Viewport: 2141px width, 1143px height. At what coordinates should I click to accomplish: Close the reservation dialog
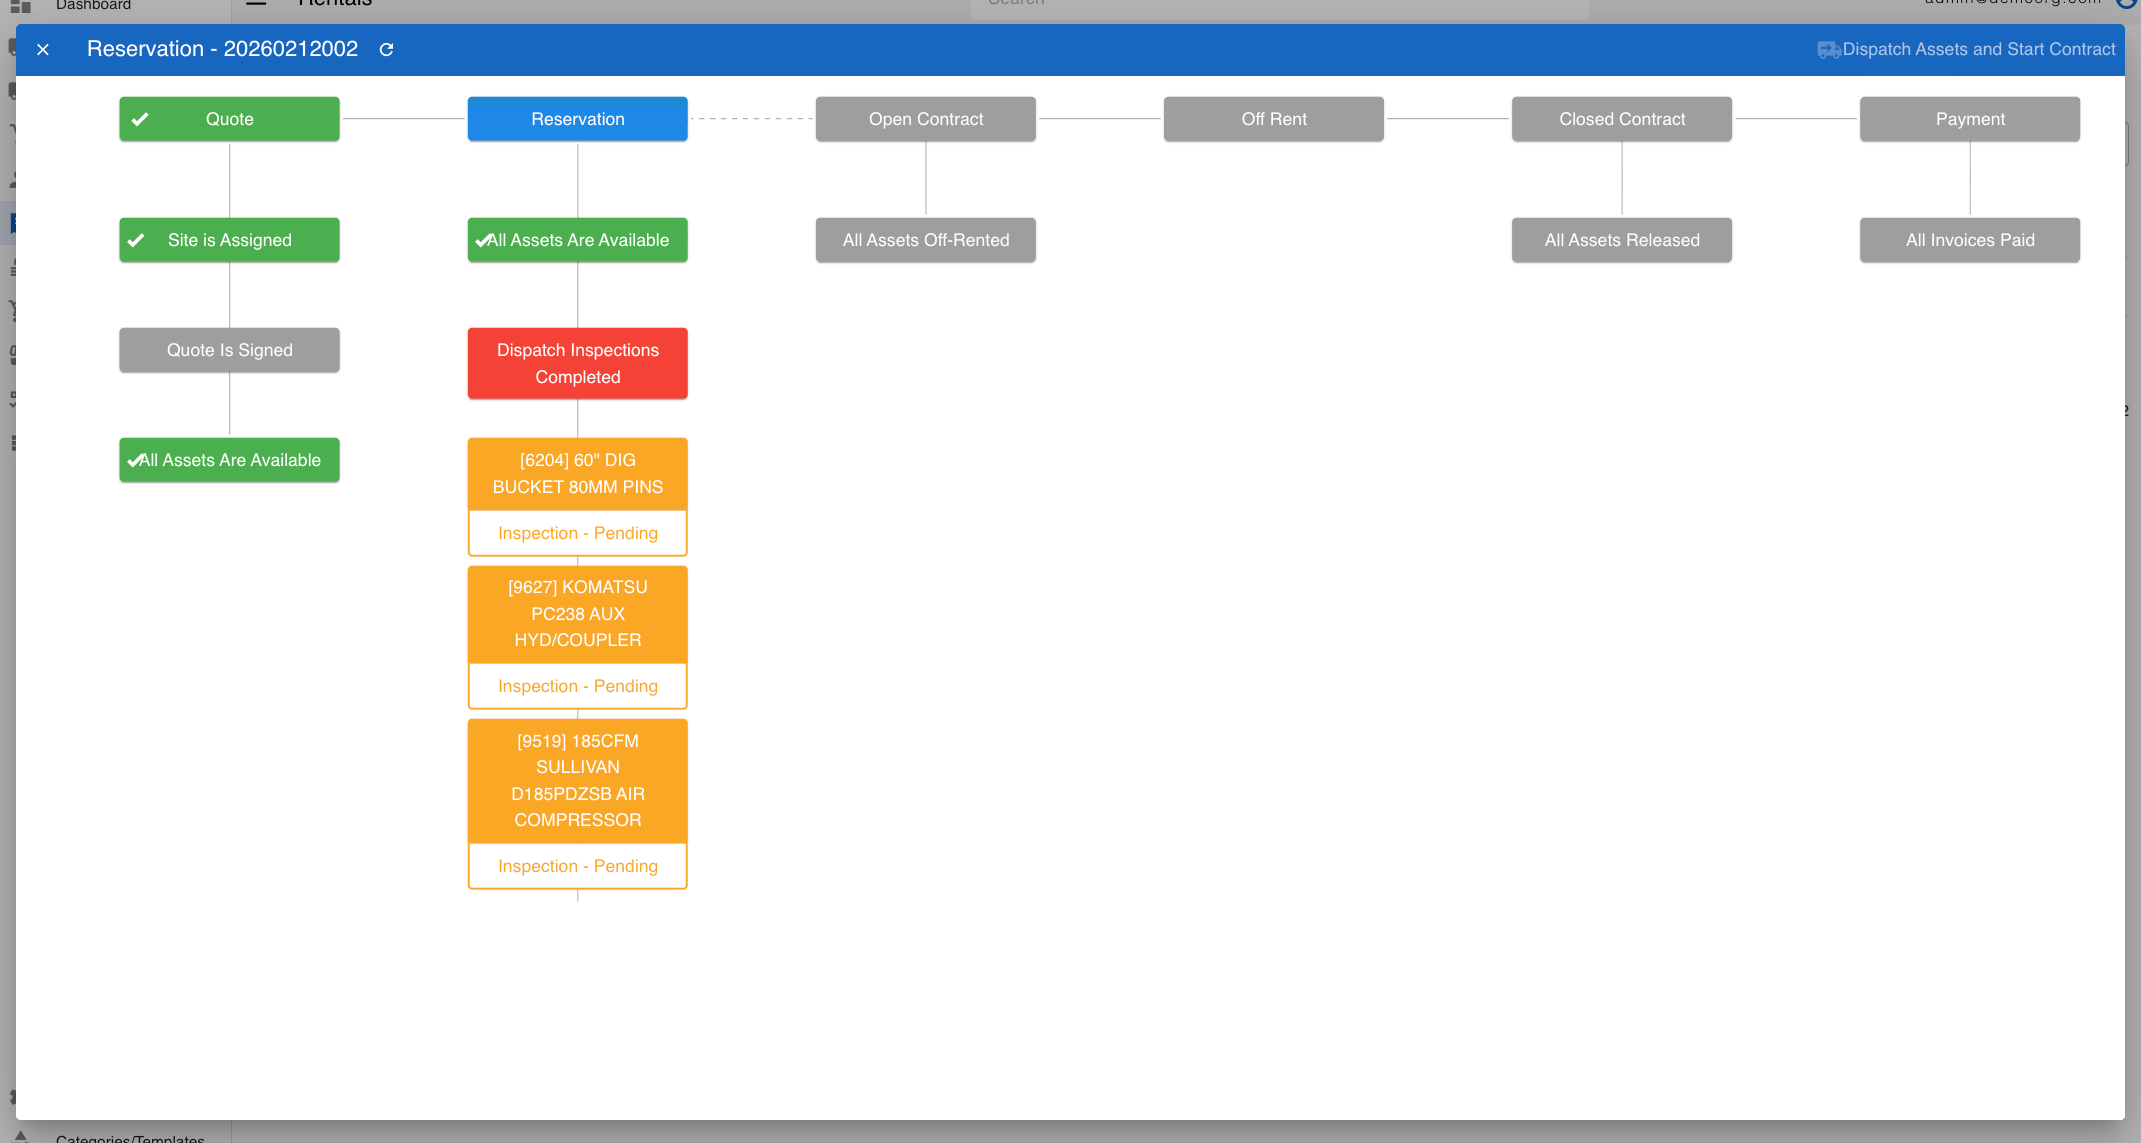click(43, 49)
